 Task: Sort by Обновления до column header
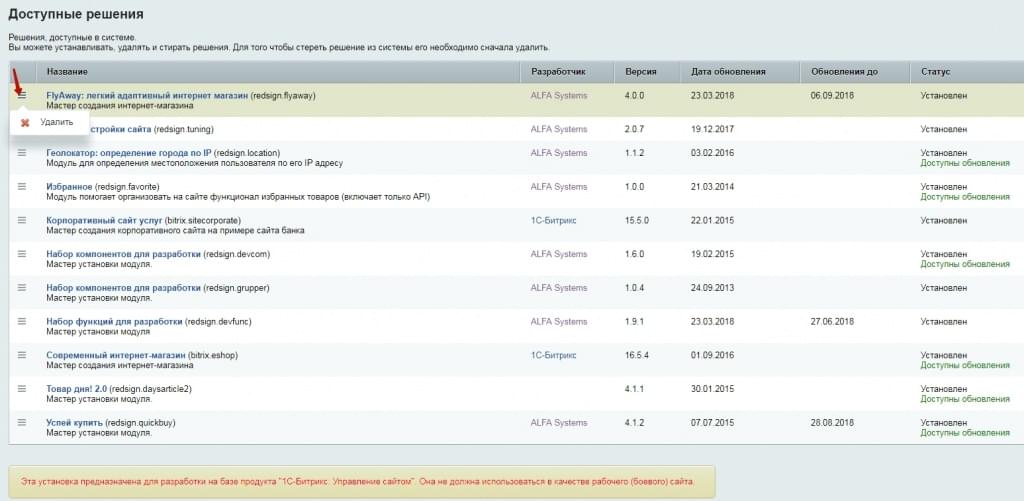click(844, 71)
